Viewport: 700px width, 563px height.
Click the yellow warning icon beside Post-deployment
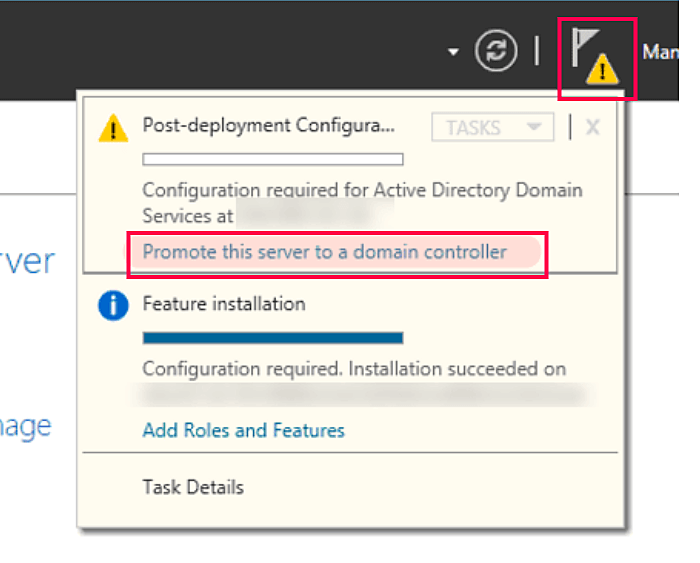113,127
